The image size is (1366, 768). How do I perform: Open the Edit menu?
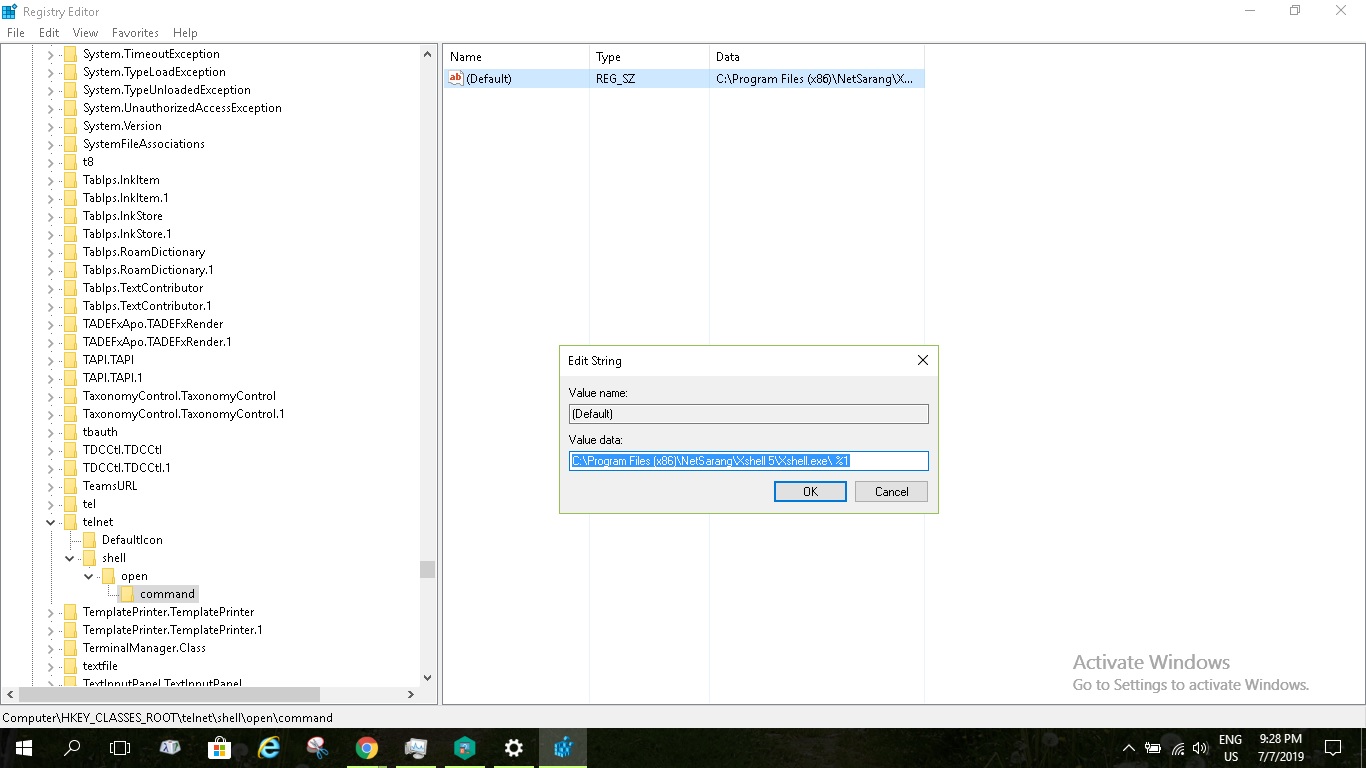point(49,33)
